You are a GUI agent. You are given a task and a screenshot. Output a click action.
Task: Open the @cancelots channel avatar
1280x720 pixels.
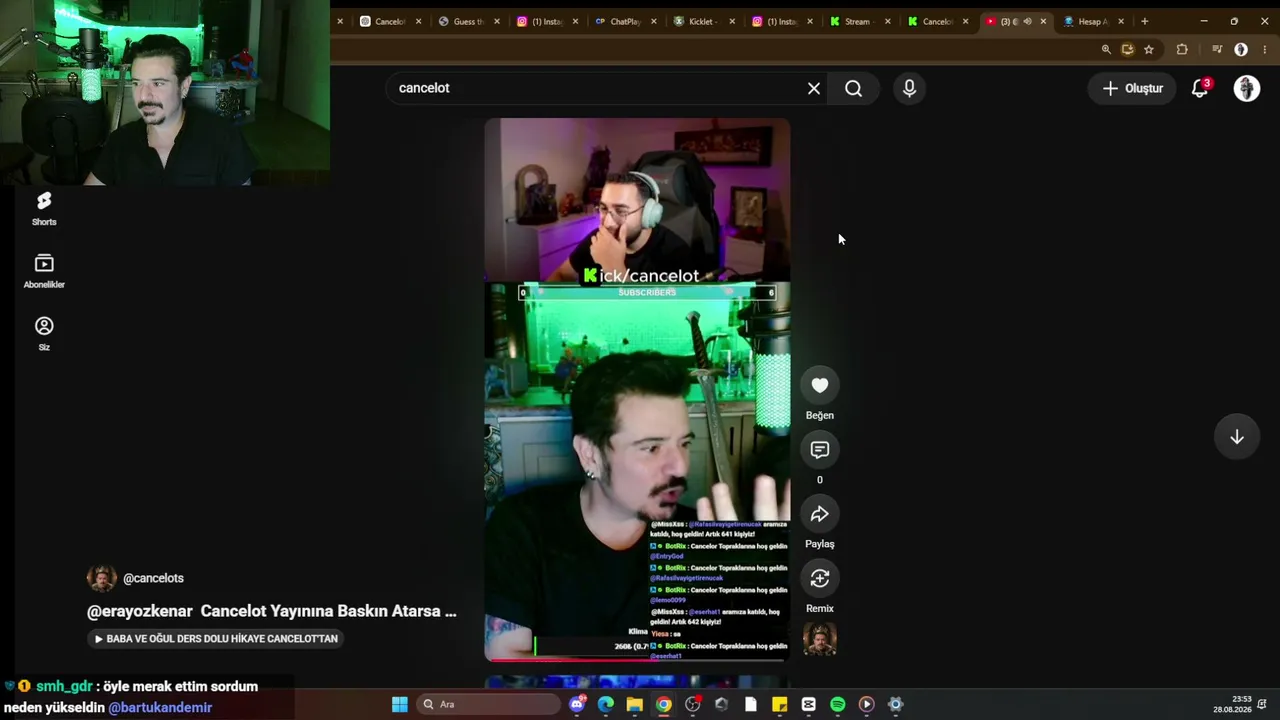[x=102, y=578]
